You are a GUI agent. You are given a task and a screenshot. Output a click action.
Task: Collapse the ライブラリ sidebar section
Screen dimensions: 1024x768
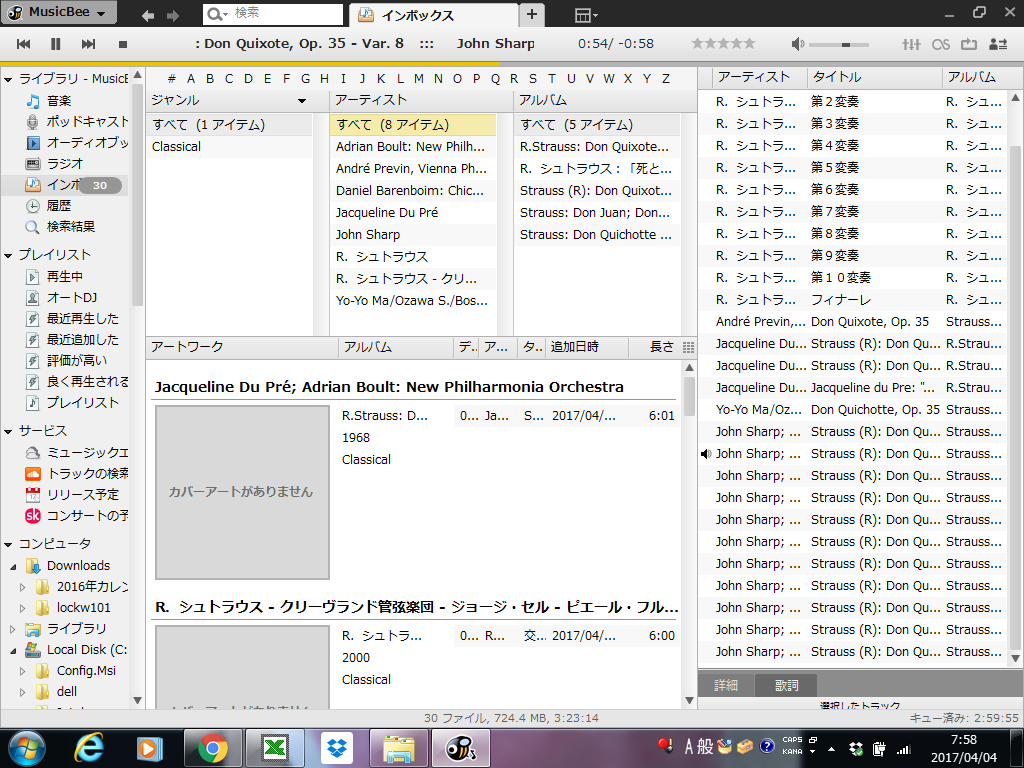point(8,80)
